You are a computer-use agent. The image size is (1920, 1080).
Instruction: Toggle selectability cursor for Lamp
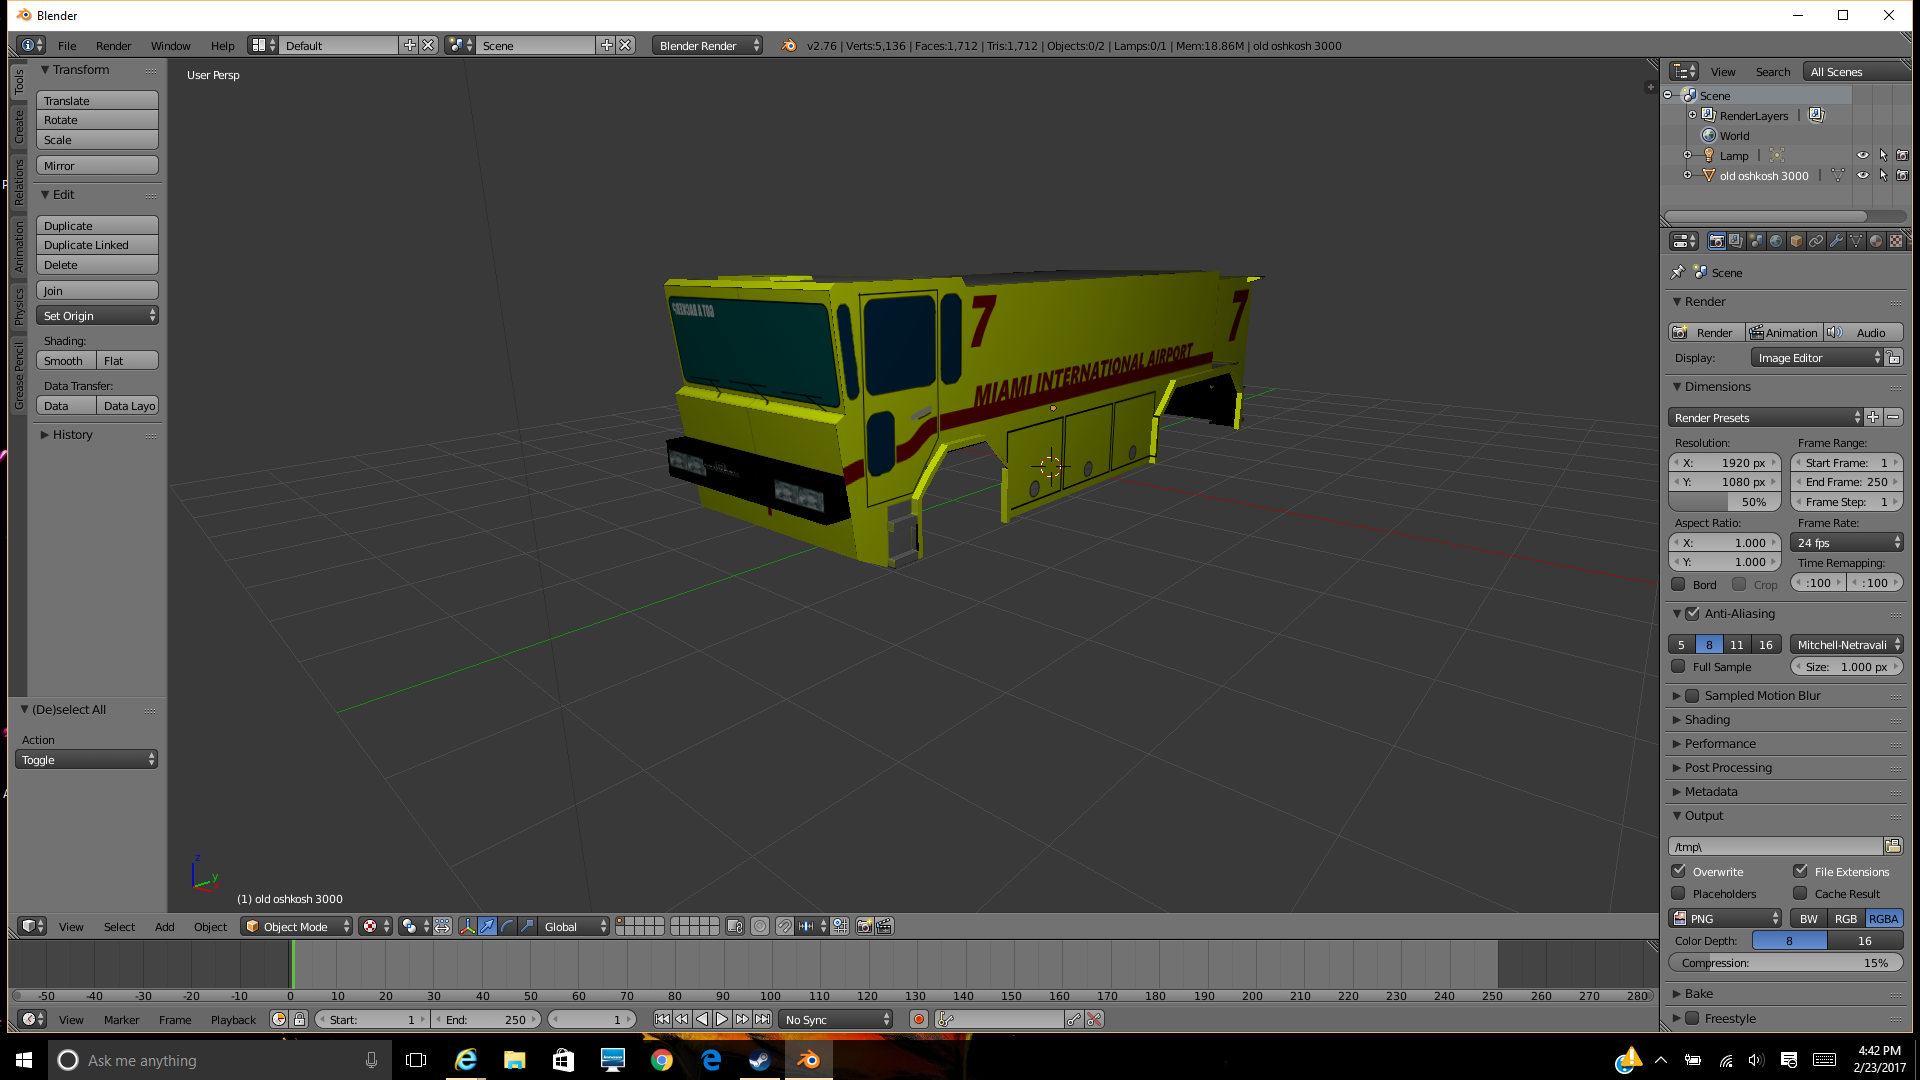click(x=1883, y=155)
